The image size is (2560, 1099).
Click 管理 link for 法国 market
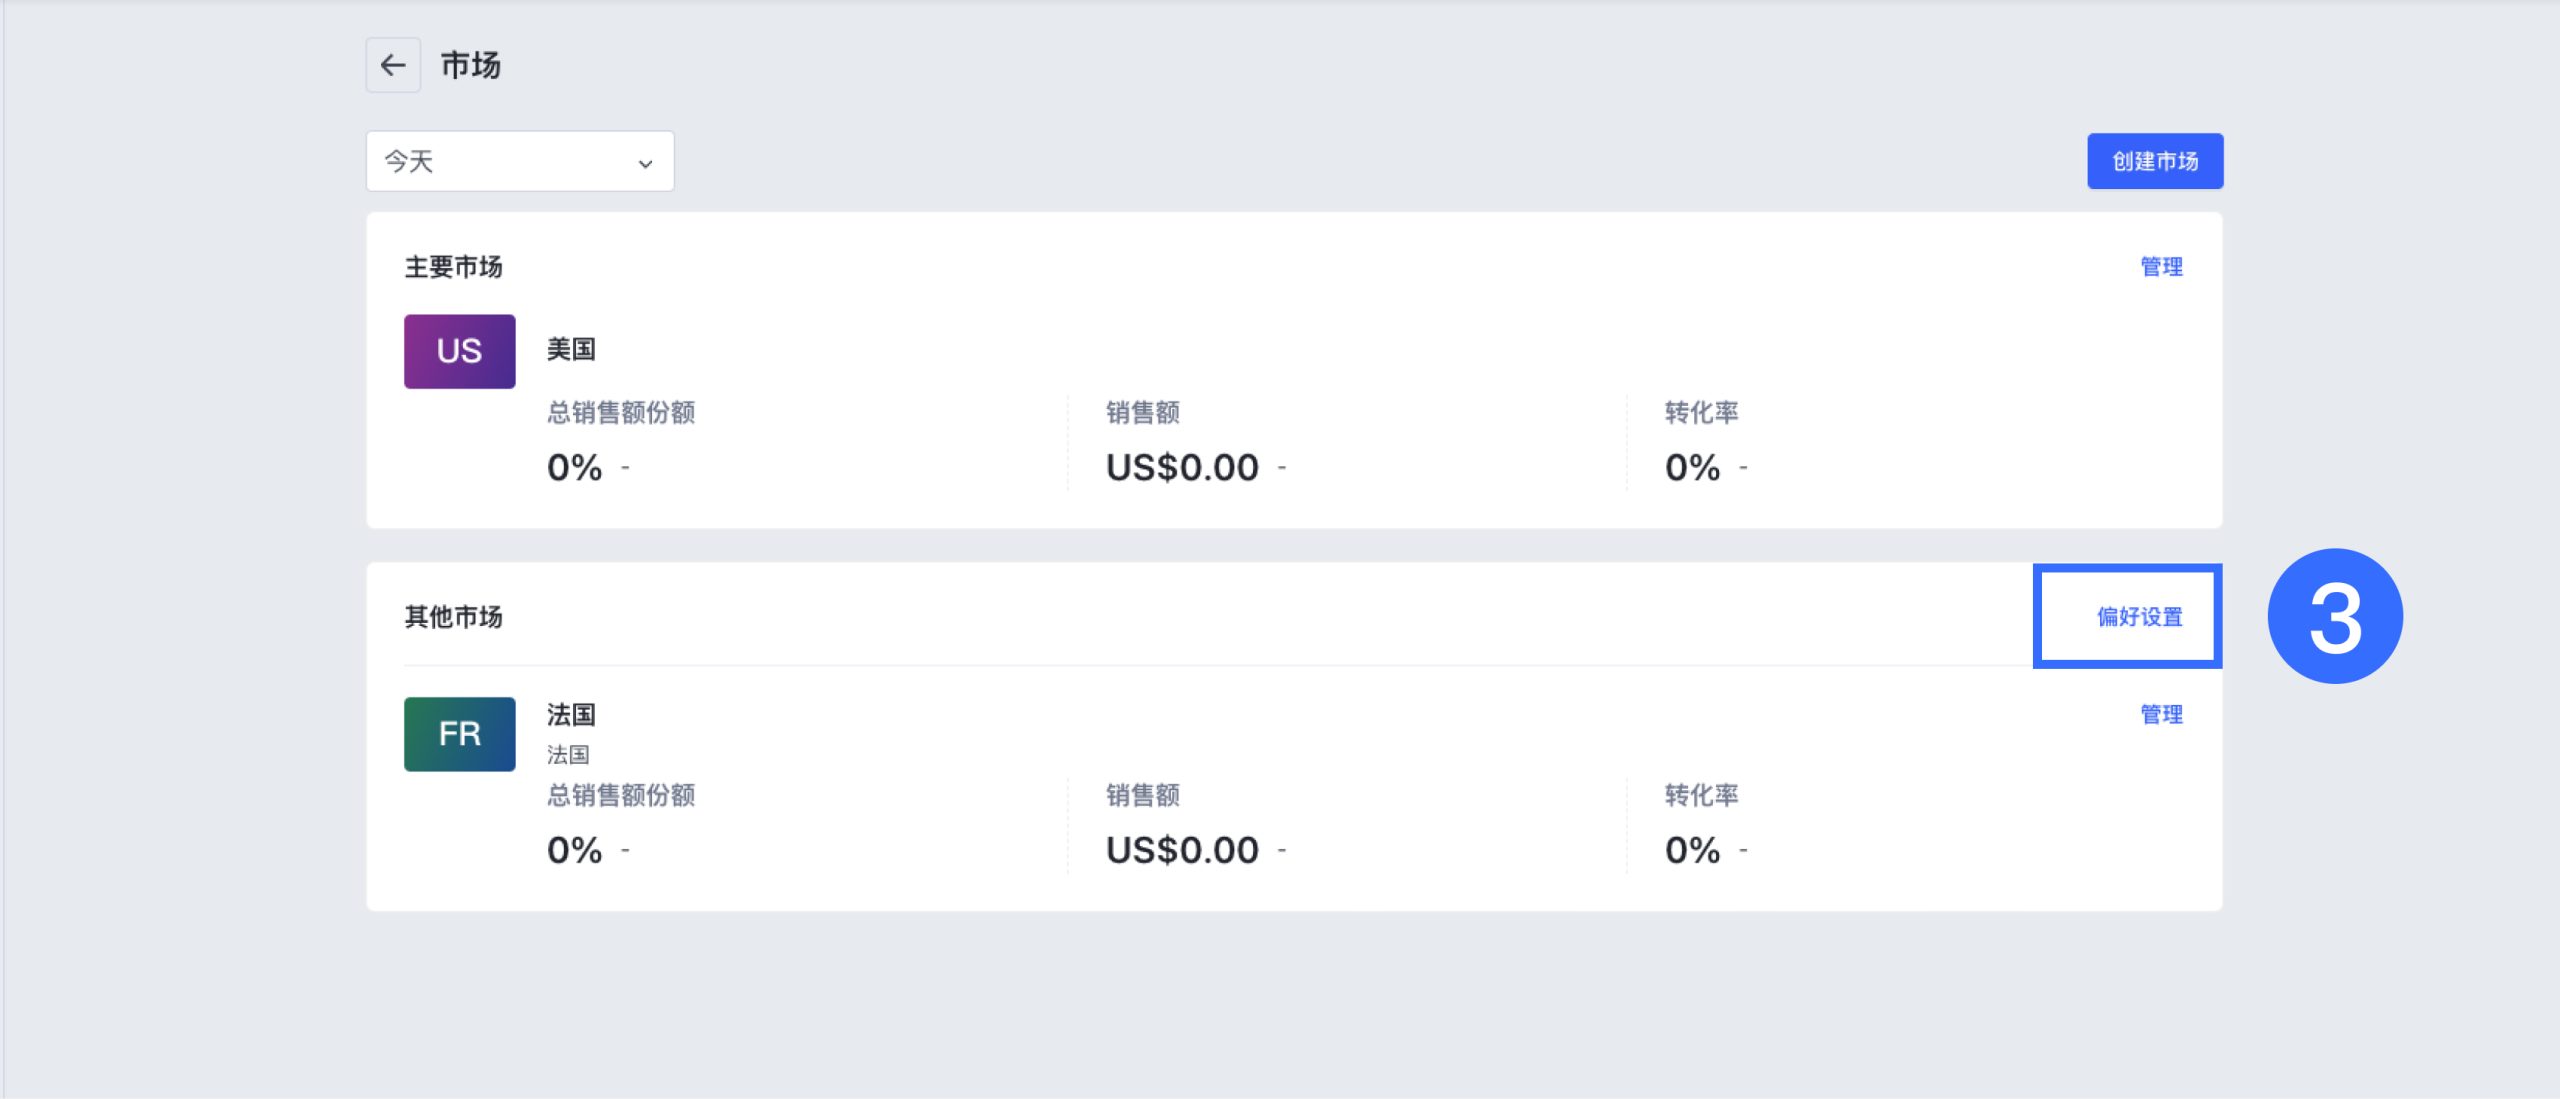[2160, 714]
